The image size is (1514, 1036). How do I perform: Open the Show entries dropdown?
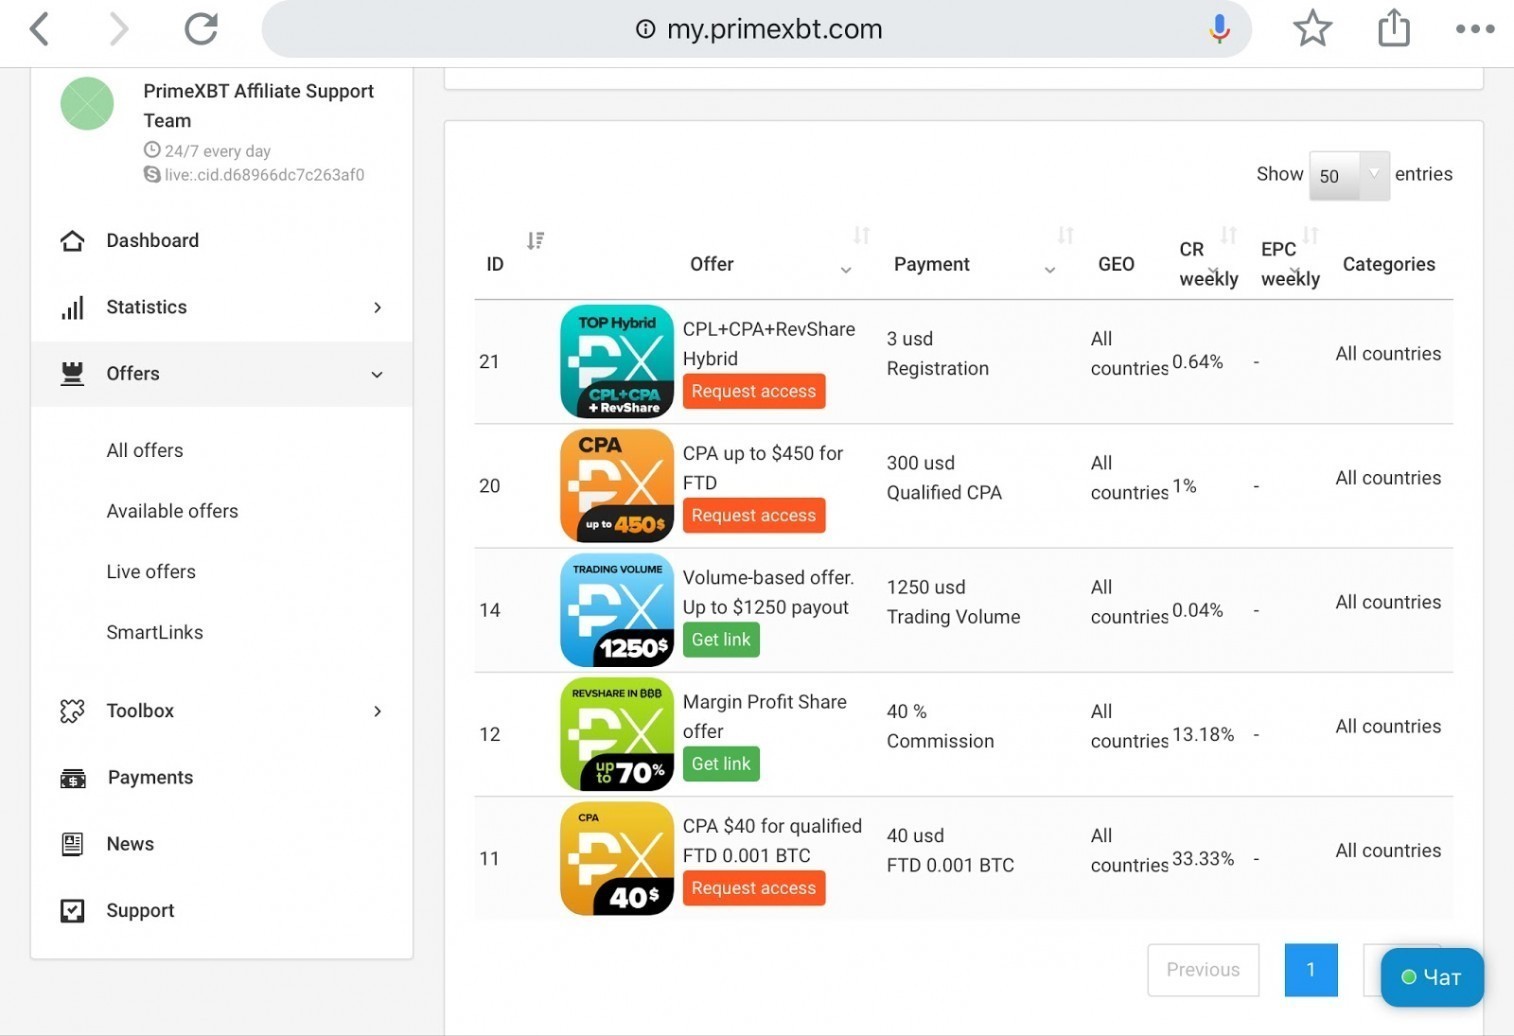1349,175
